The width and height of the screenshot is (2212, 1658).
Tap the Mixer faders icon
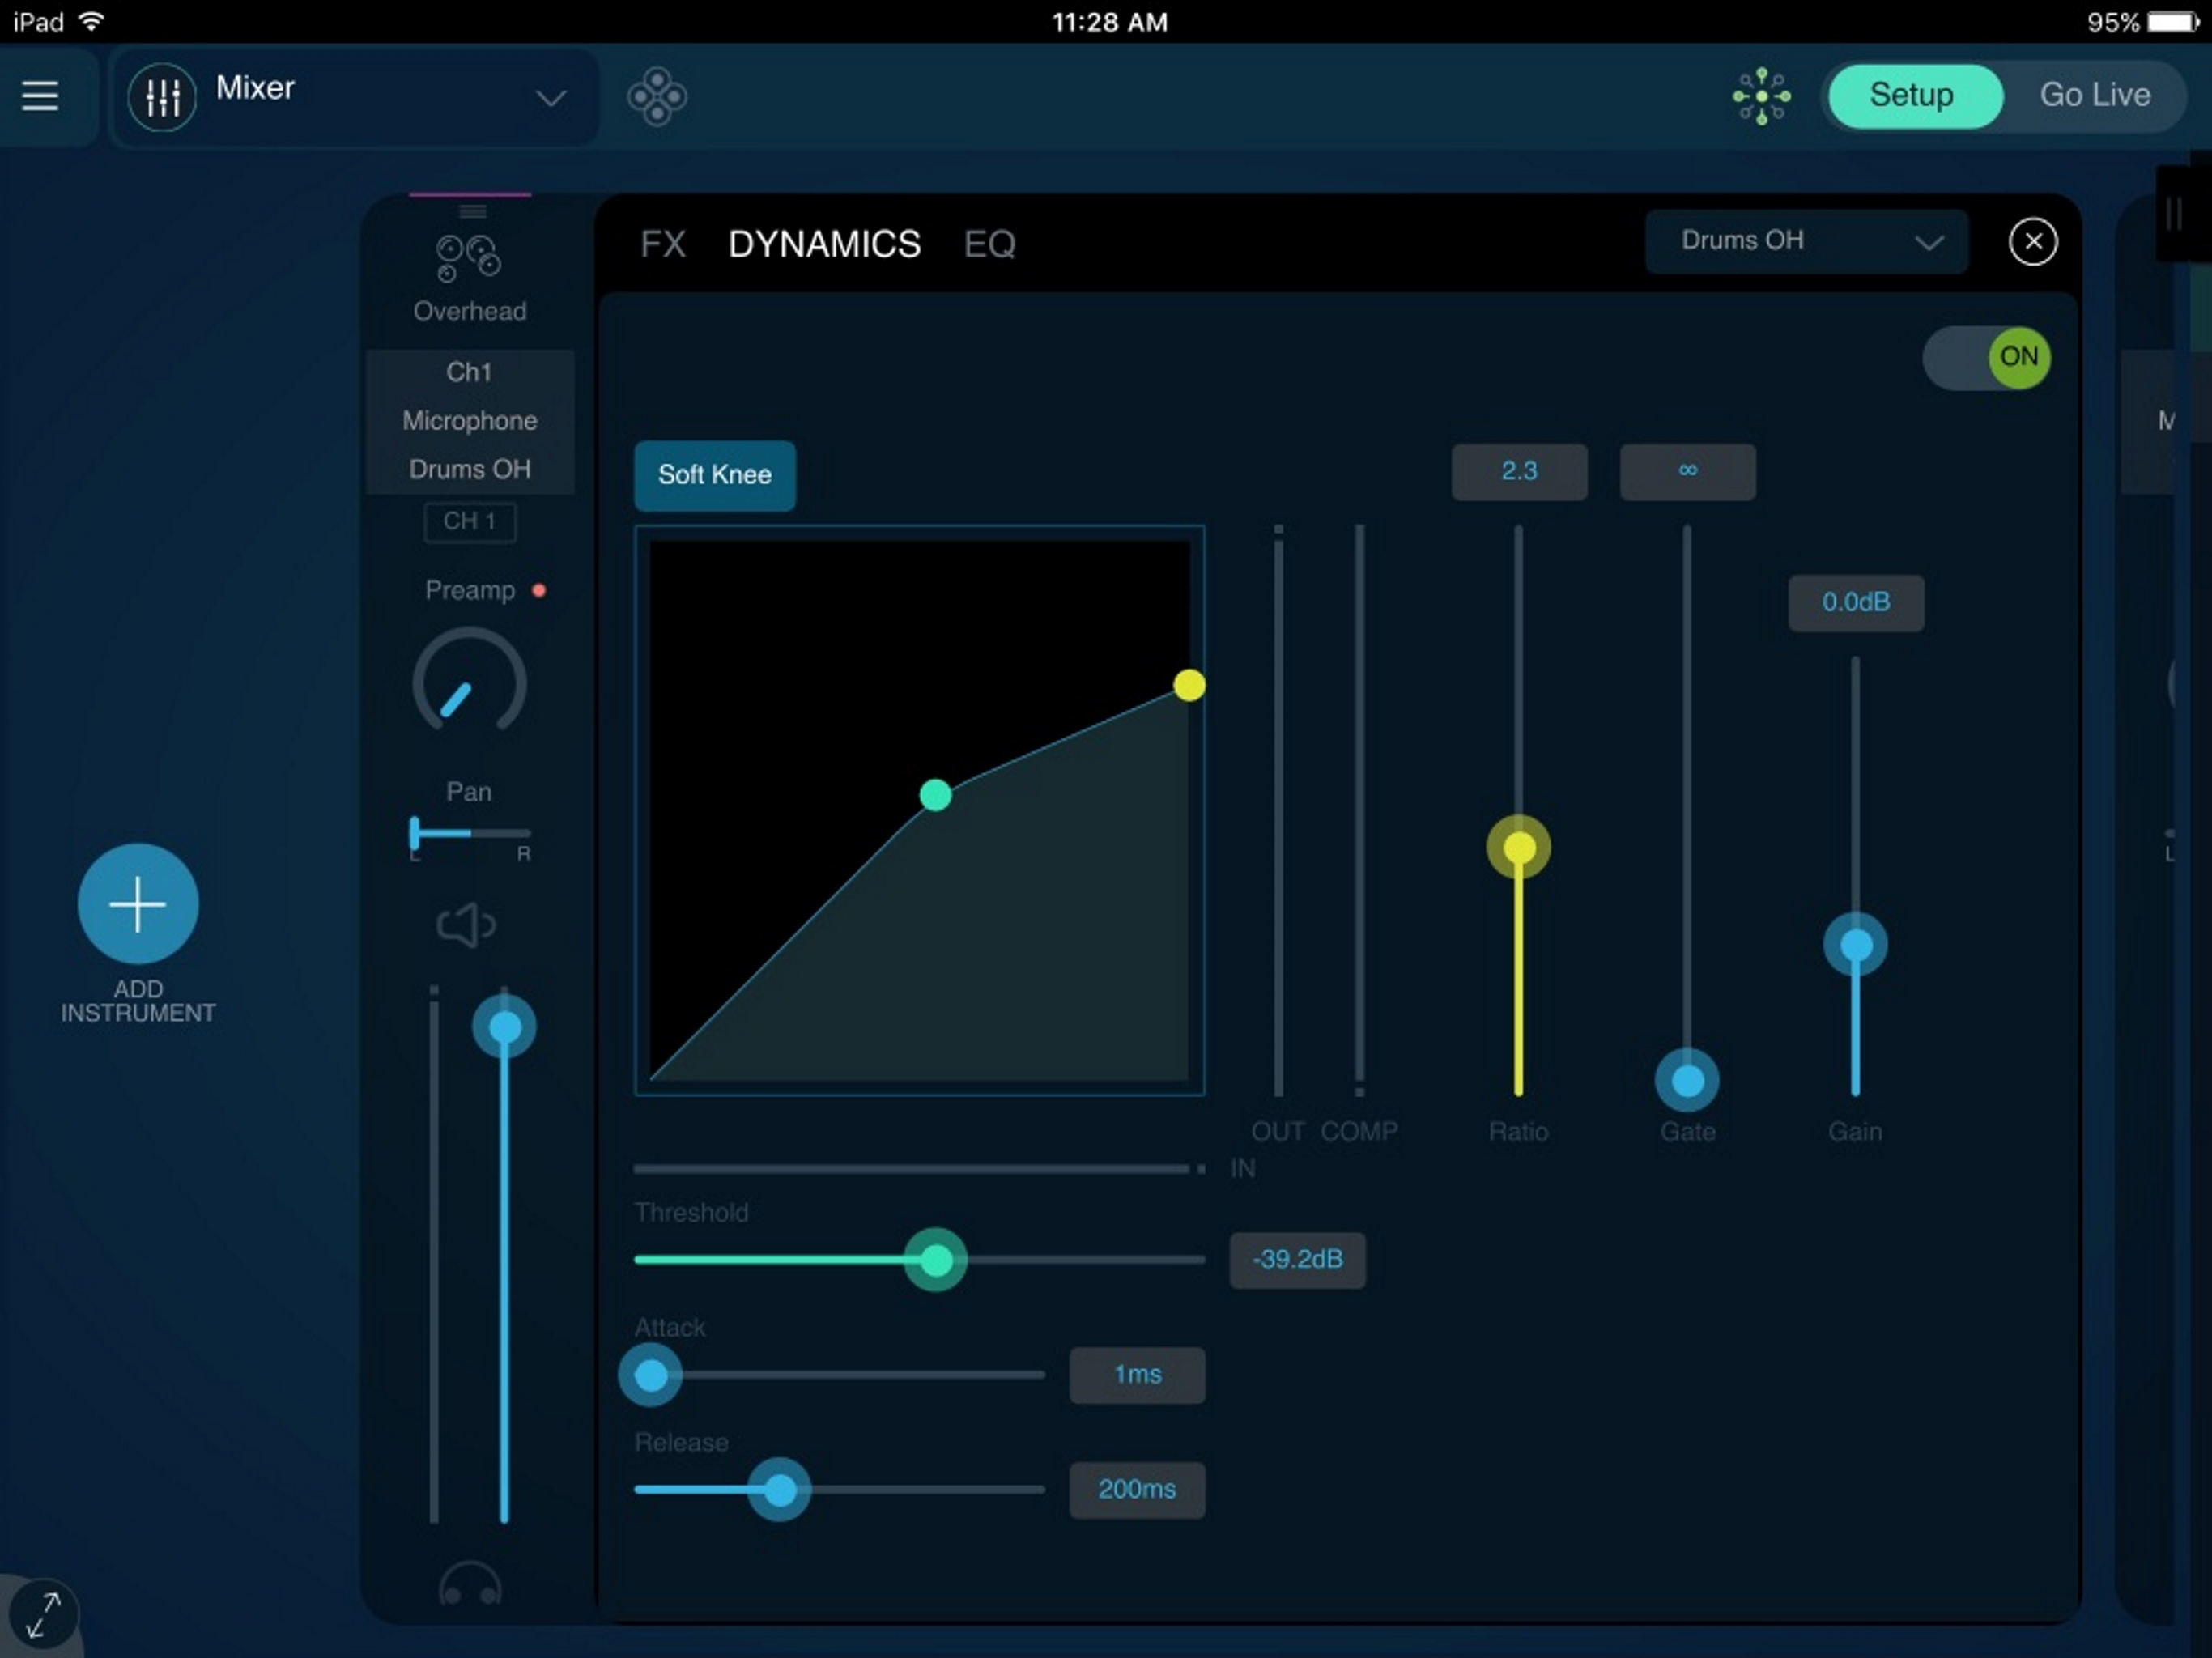coord(162,97)
